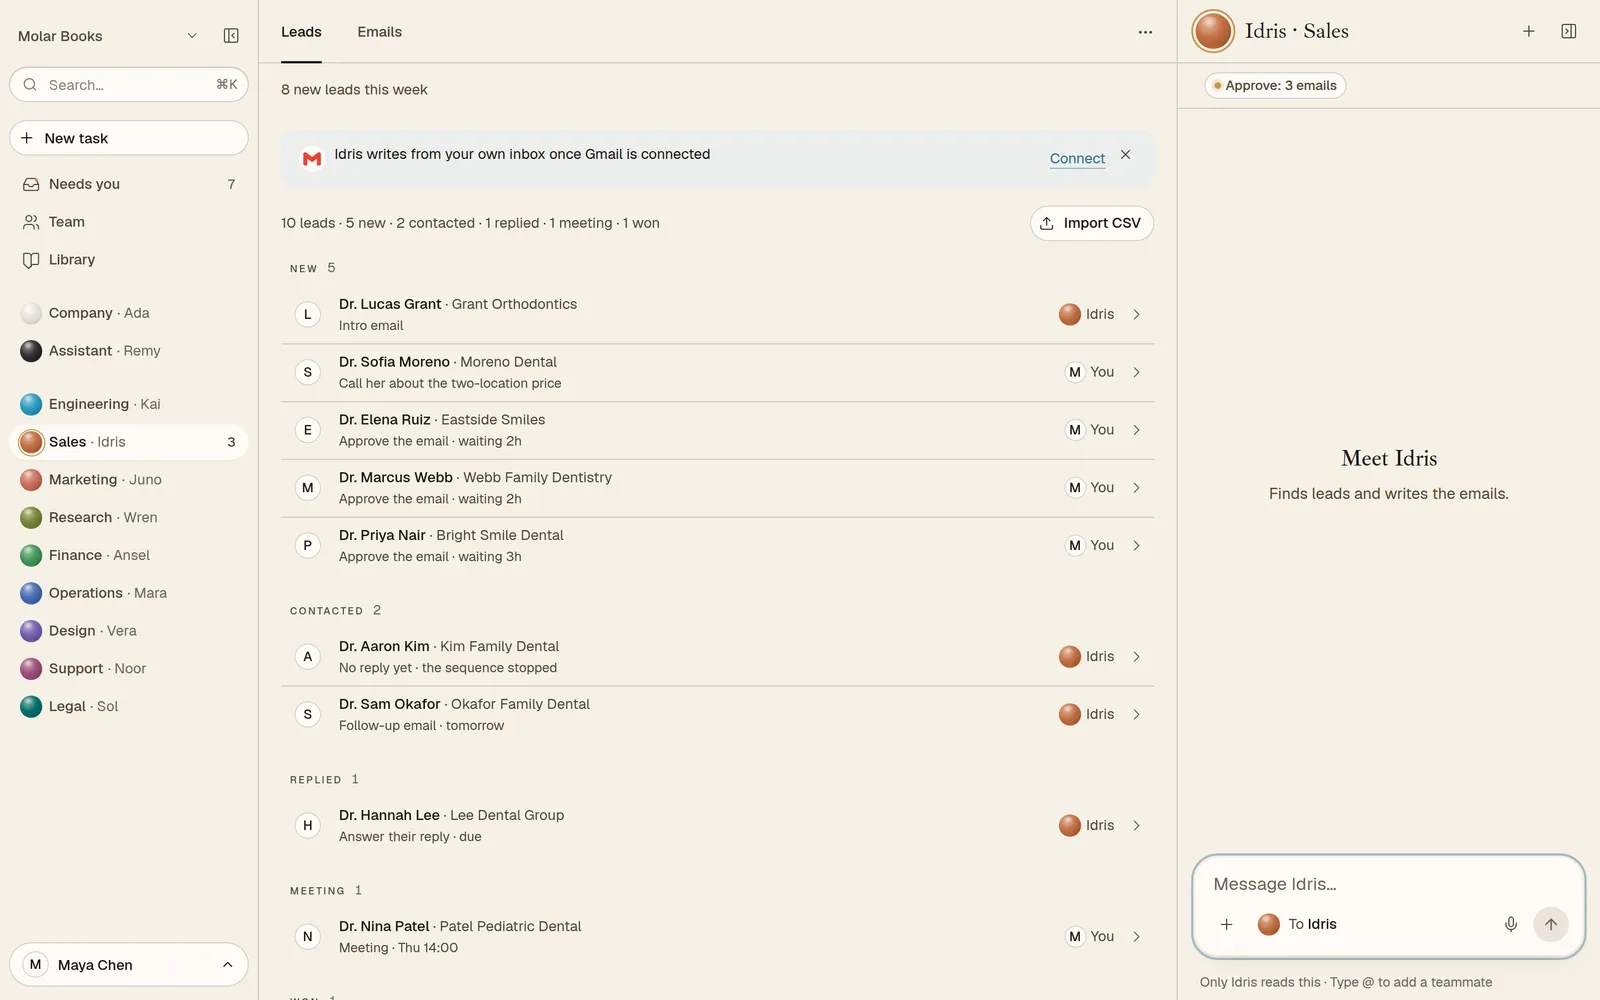Image resolution: width=1600 pixels, height=1000 pixels.
Task: Open Assistant · Remy agent
Action: click(x=129, y=351)
